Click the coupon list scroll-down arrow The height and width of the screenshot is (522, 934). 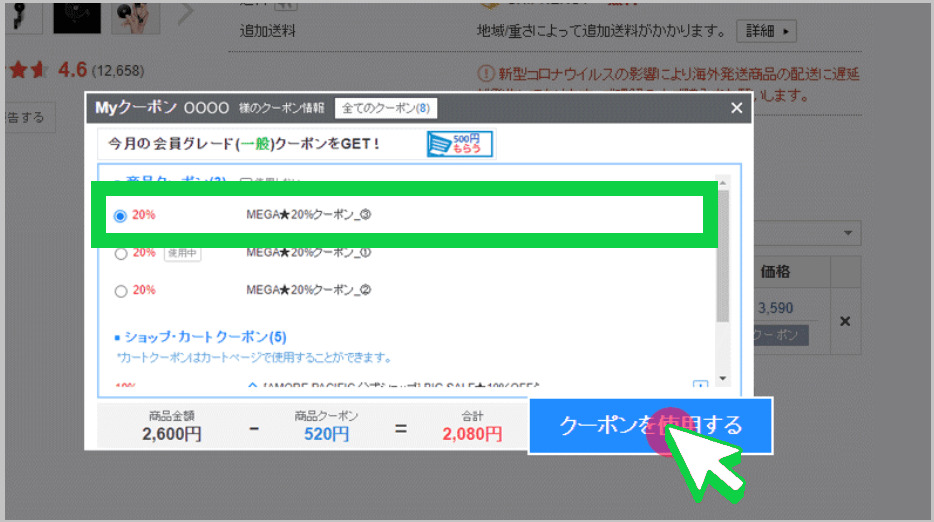723,378
